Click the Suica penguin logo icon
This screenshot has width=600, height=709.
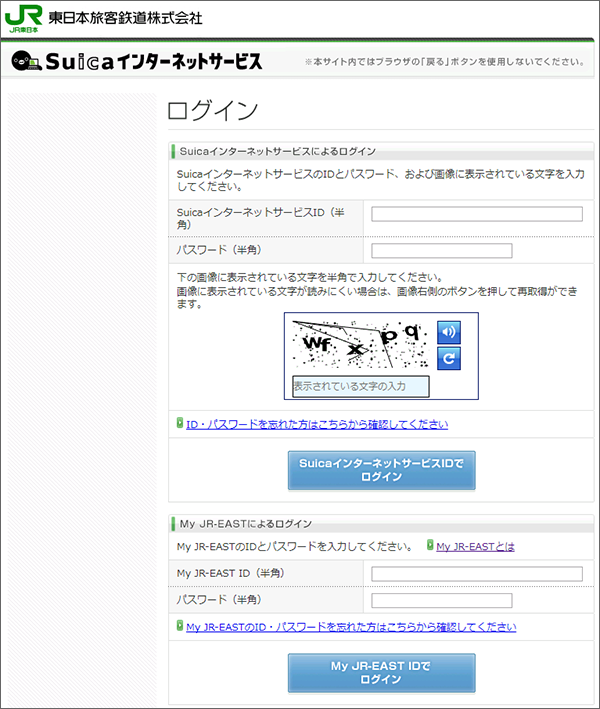26,61
